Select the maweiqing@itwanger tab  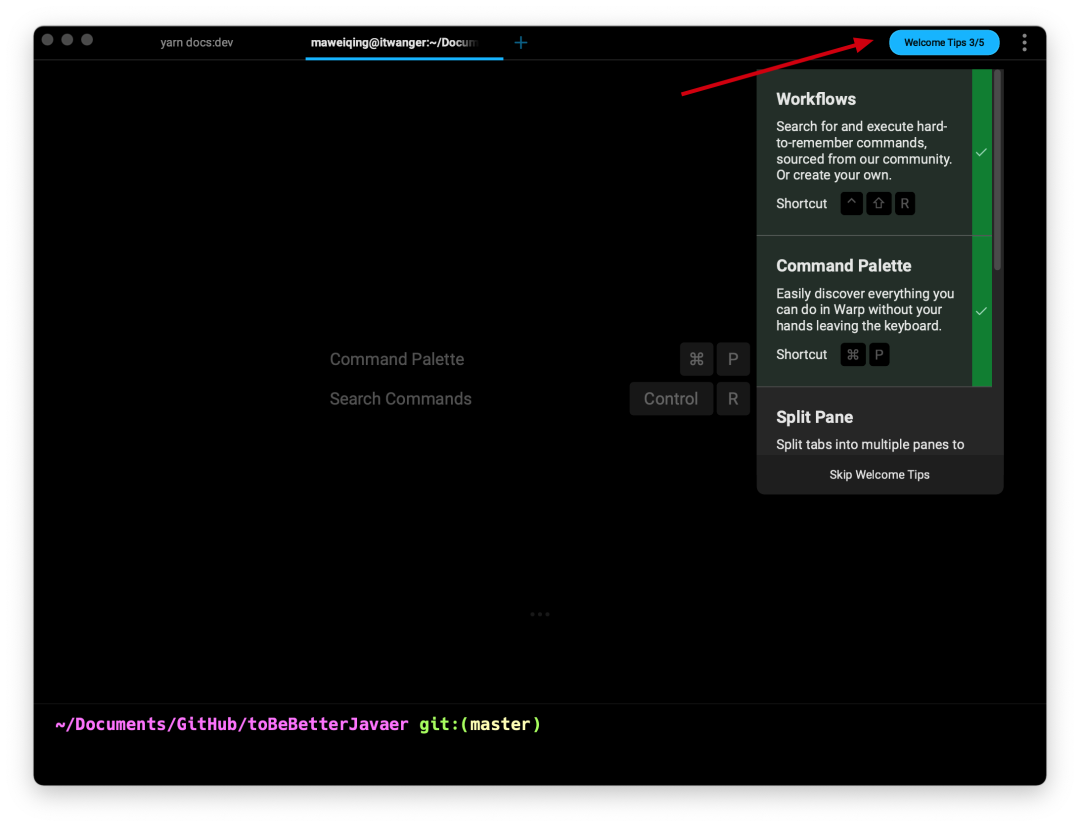point(404,43)
